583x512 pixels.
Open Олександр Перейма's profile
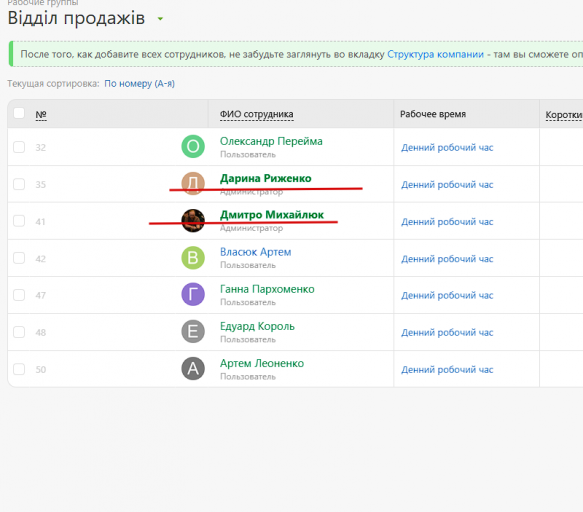pos(271,141)
